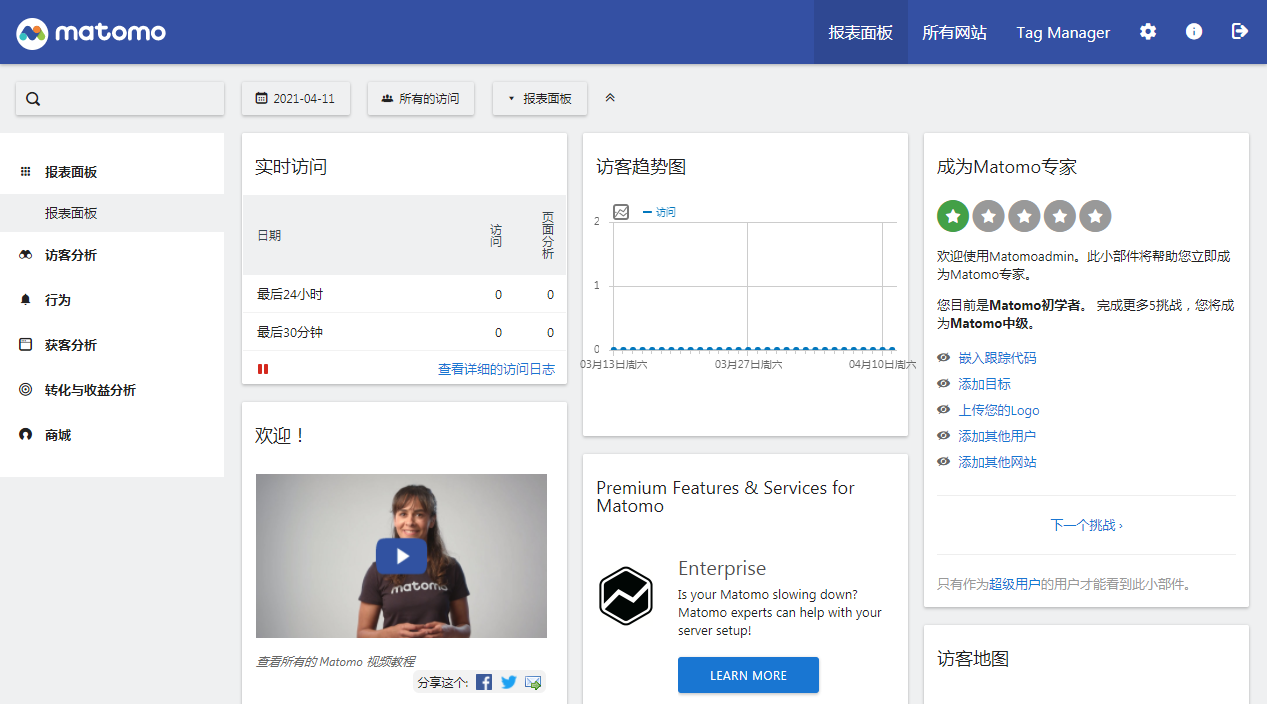Open 所有网站 in the top navigation
1267x704 pixels.
(954, 32)
